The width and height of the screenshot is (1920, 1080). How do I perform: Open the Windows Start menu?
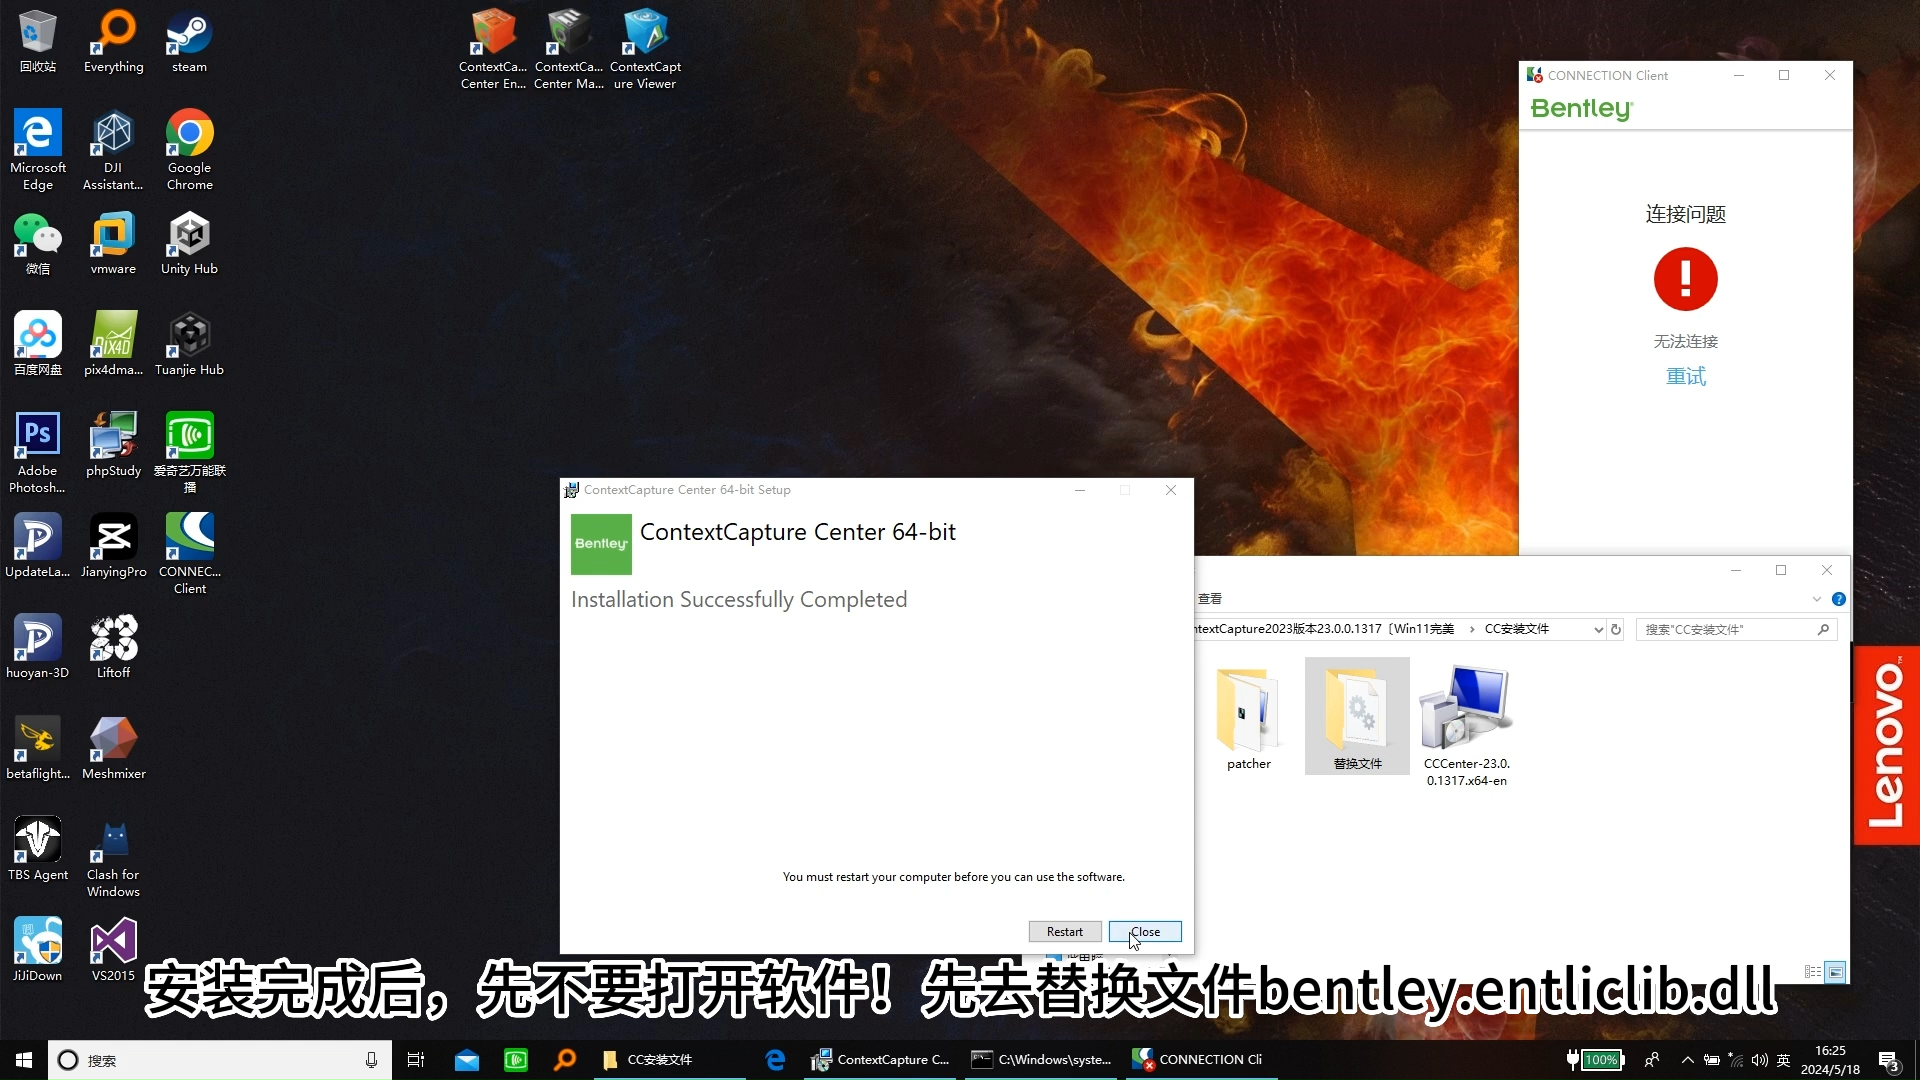click(x=24, y=1060)
